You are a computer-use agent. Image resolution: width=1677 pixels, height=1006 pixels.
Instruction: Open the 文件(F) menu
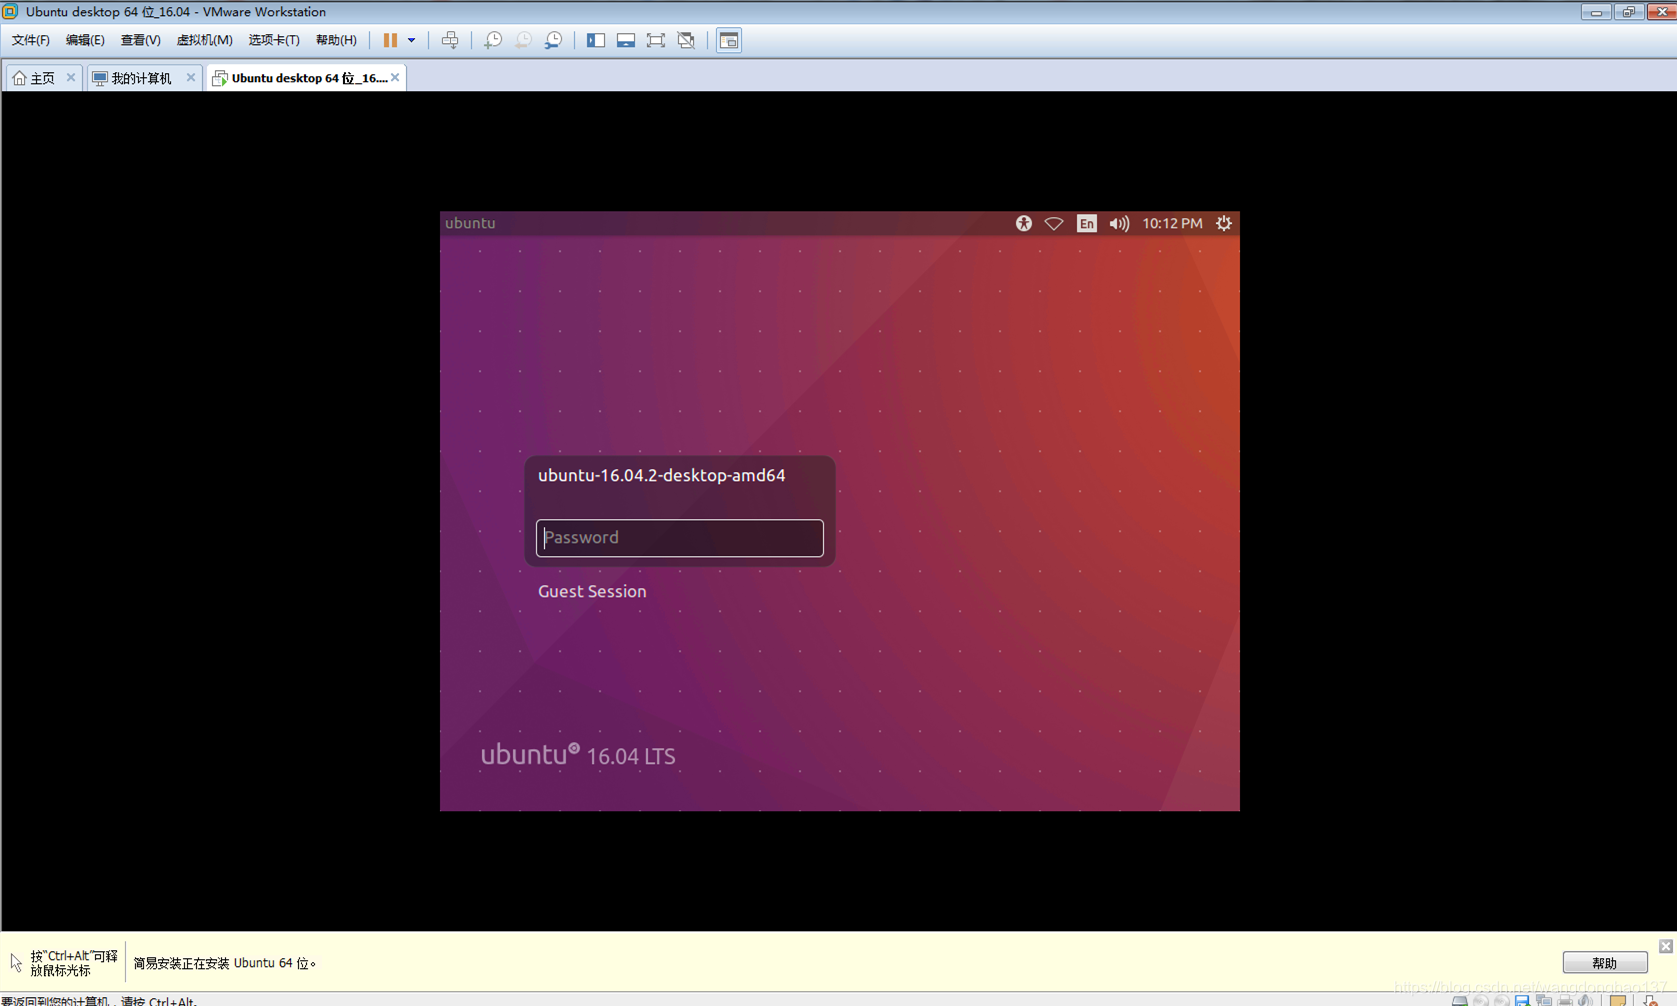pyautogui.click(x=31, y=40)
